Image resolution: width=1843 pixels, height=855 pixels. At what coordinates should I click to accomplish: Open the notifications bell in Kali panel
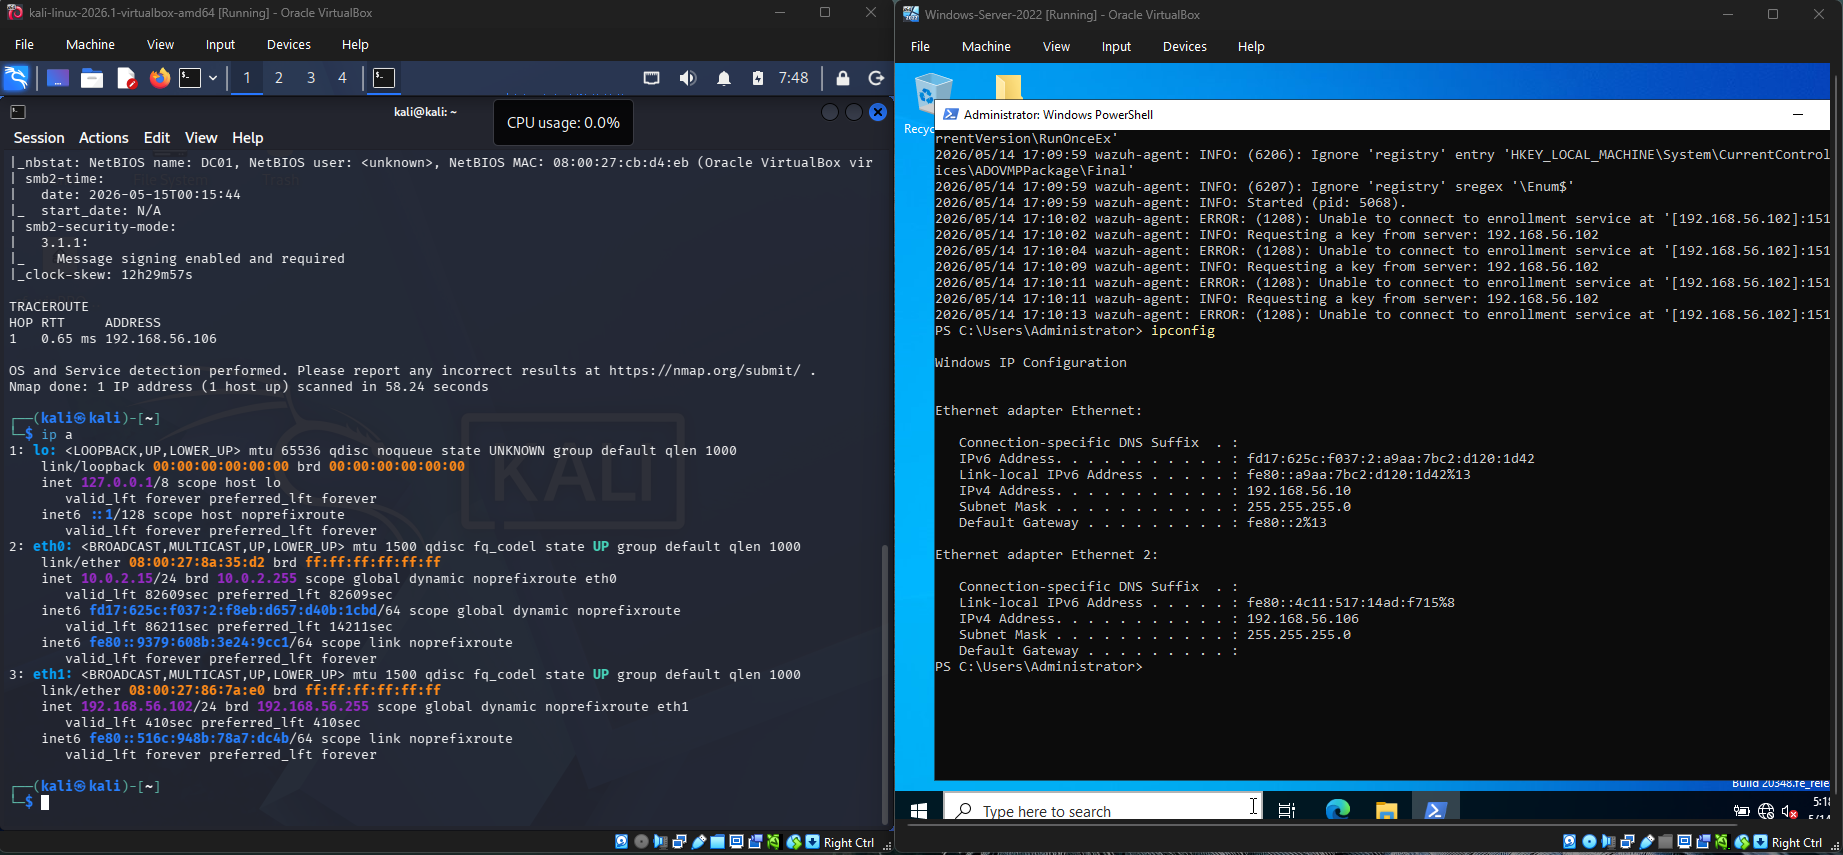pos(724,78)
